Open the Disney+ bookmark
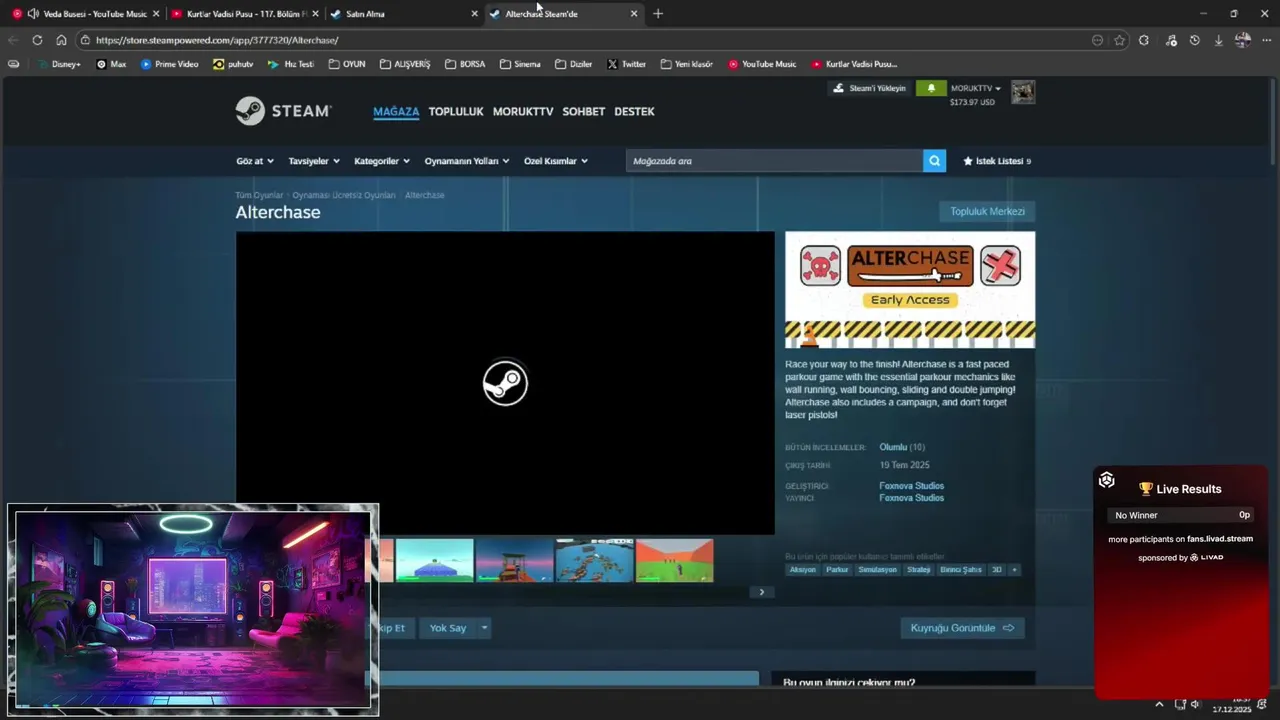The image size is (1280, 720). 59,64
